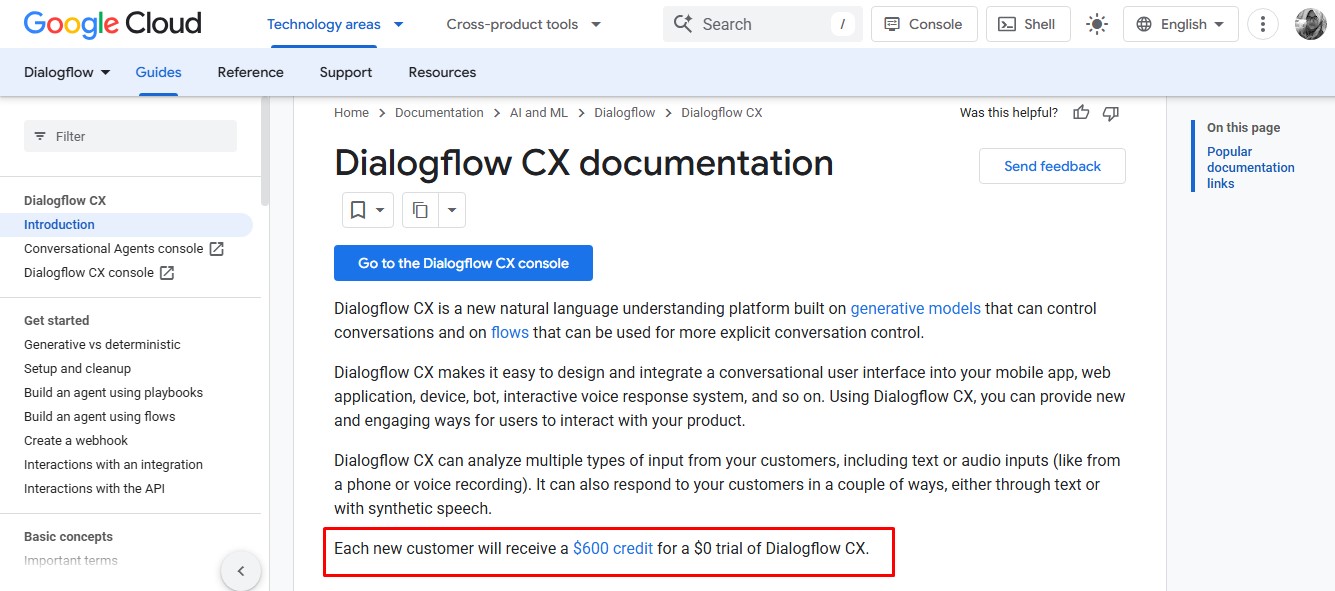Open the user profile avatar
Screen dimensions: 1335x591
point(1310,24)
